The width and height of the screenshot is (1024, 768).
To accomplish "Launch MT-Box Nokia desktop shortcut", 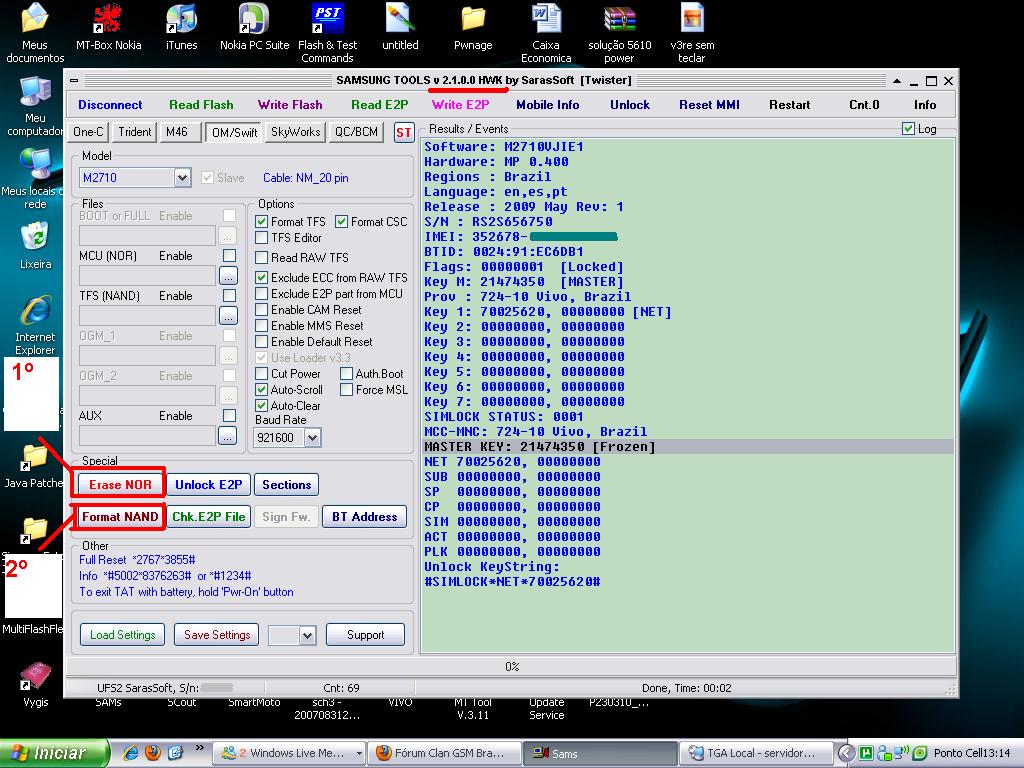I will click(108, 27).
